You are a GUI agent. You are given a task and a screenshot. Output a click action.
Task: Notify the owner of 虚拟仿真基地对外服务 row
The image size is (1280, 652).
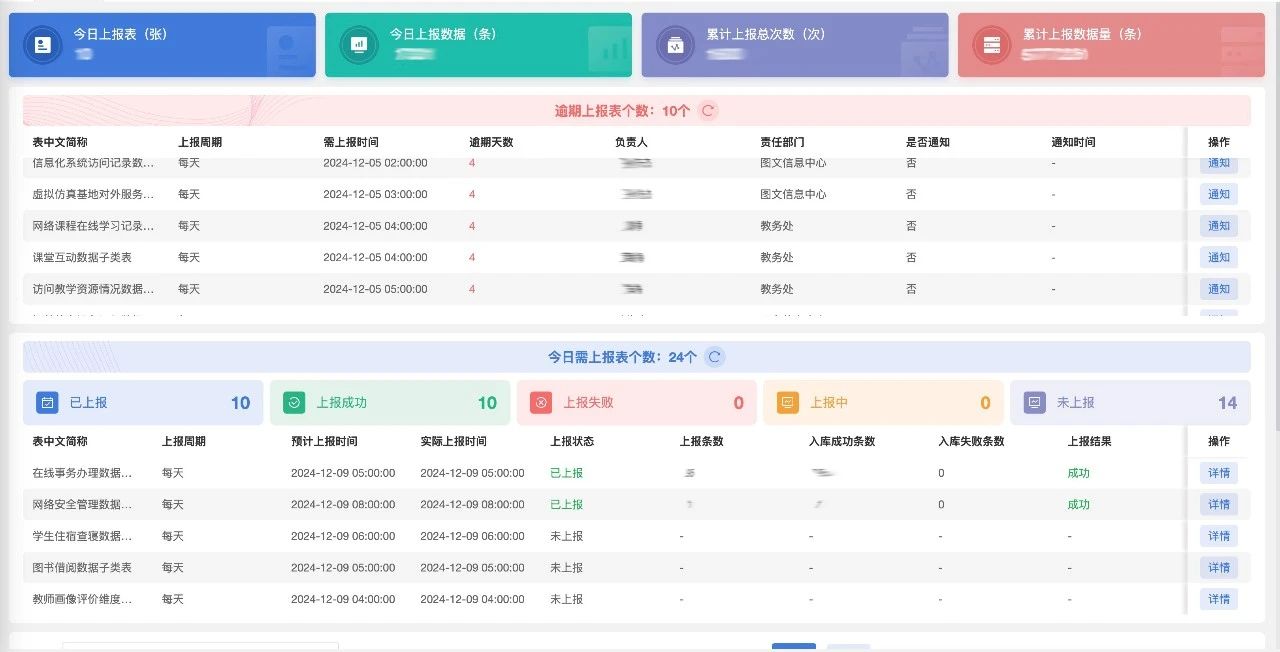(x=1218, y=194)
